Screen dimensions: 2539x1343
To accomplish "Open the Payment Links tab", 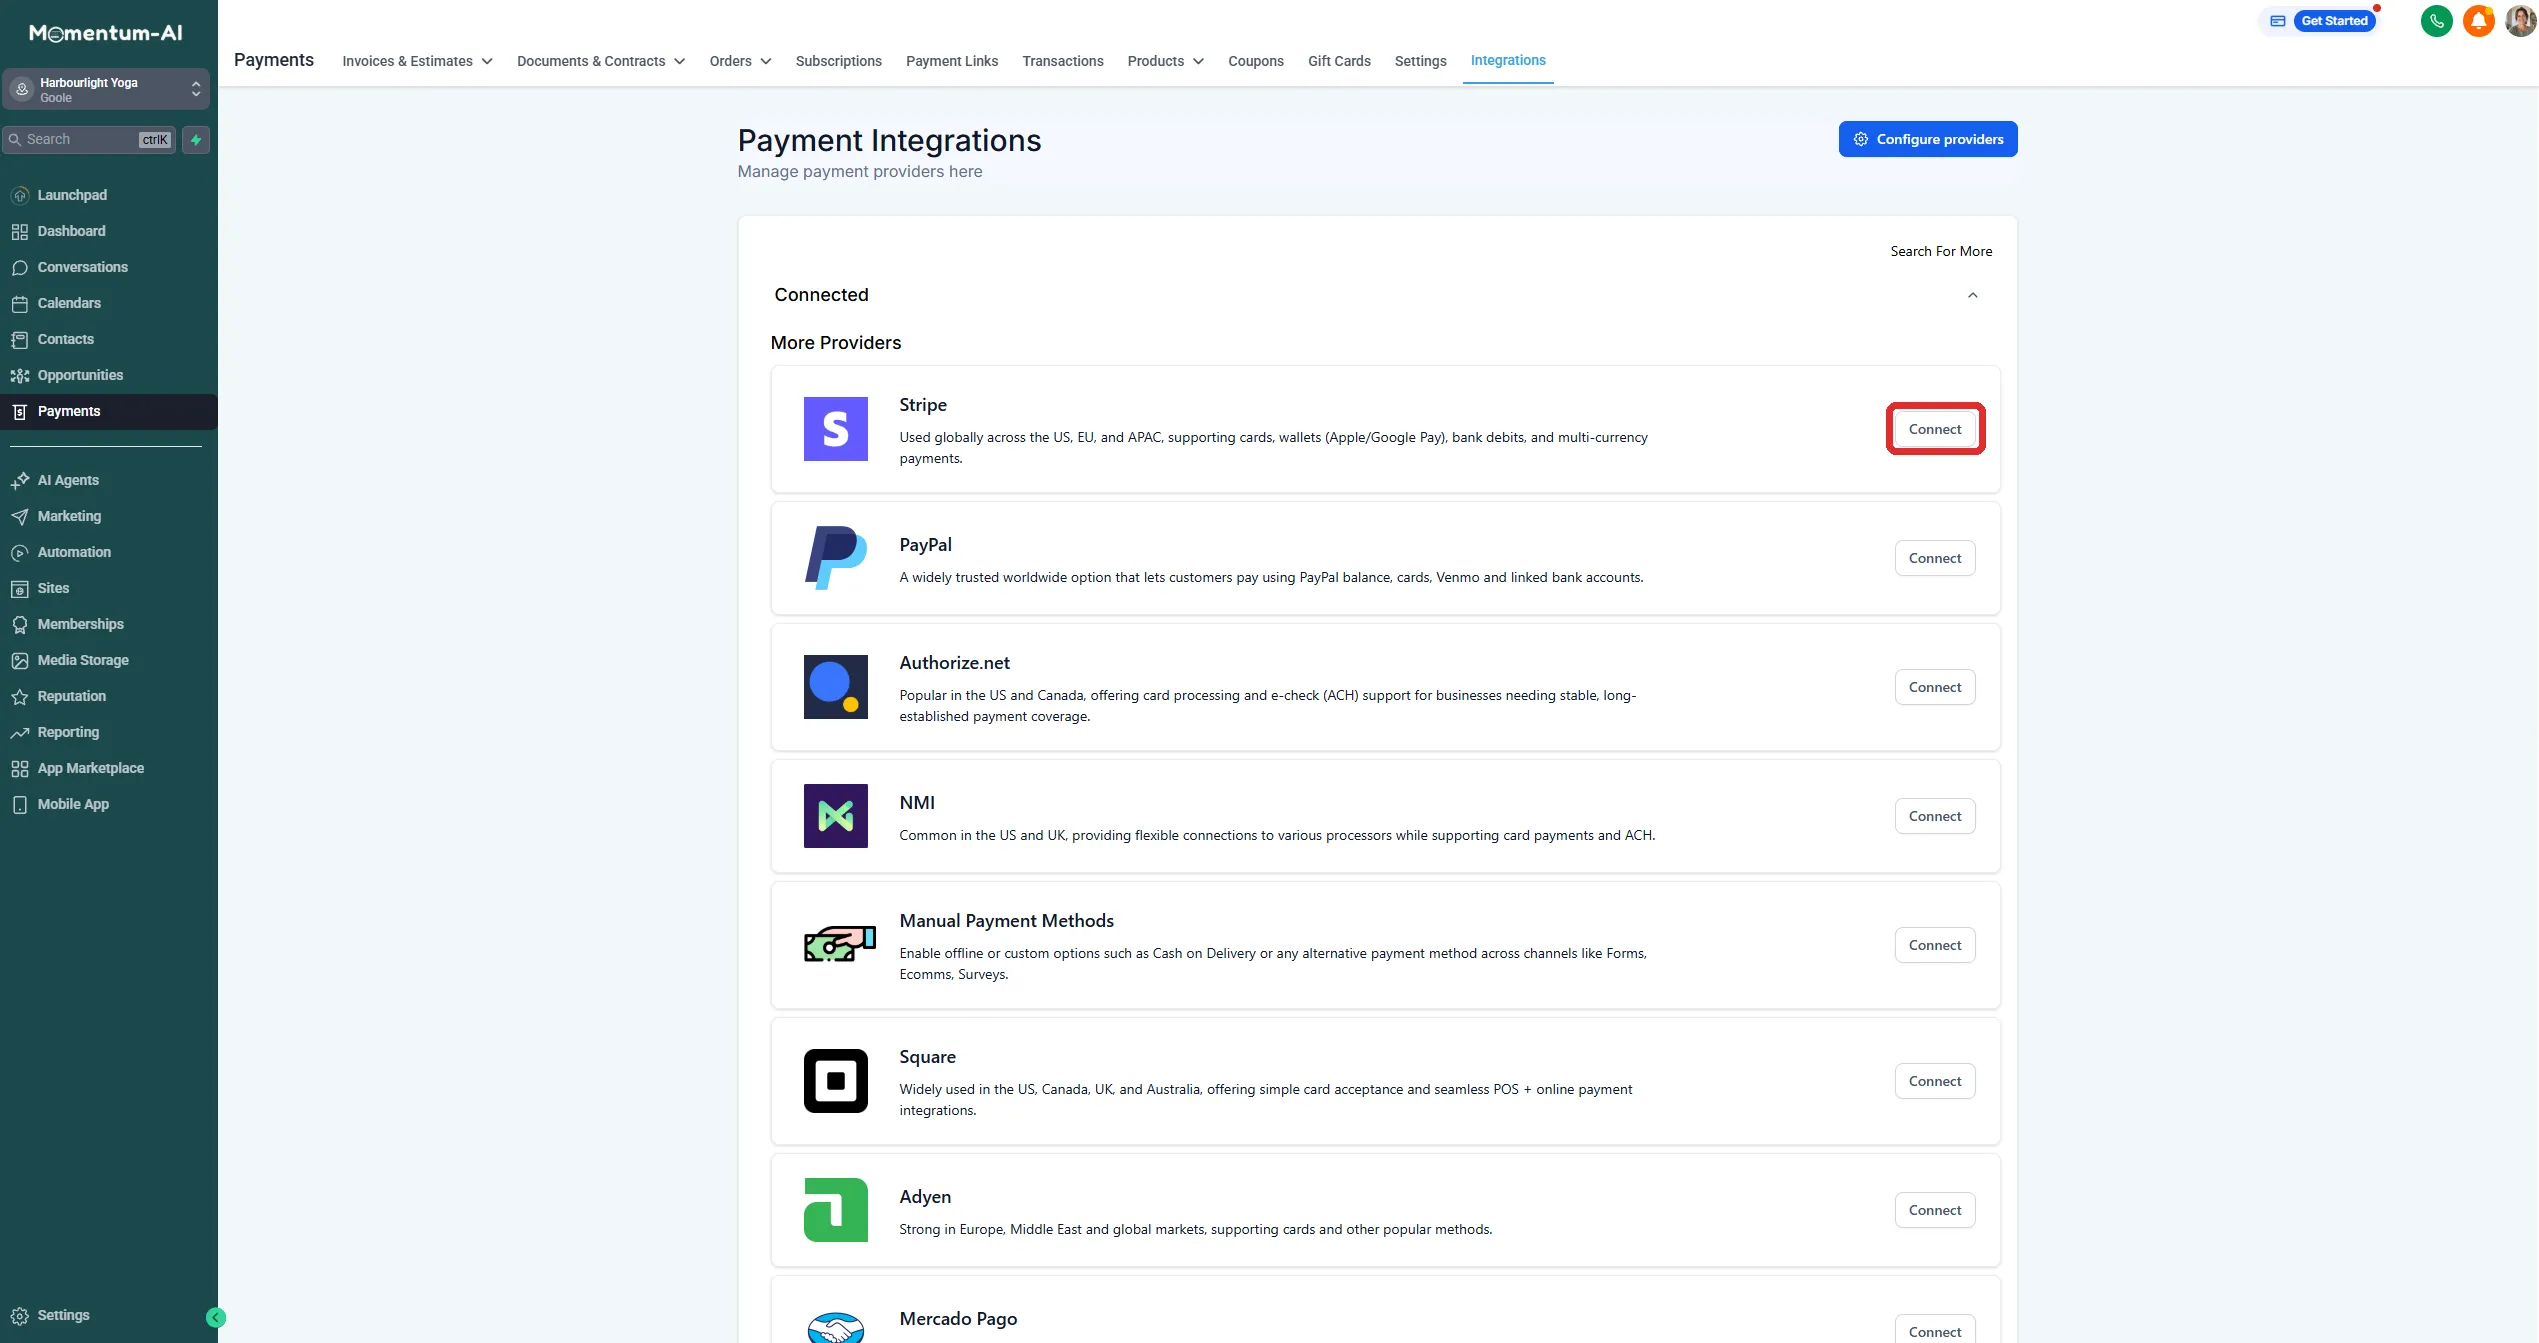I will click(951, 61).
